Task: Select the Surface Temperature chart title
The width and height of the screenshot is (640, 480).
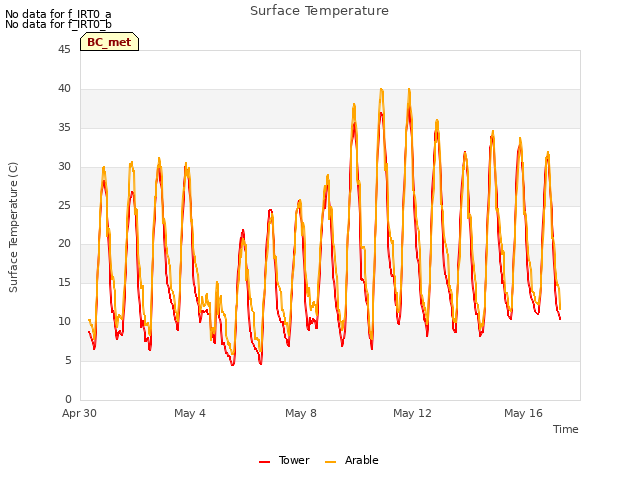Action: 319,11
